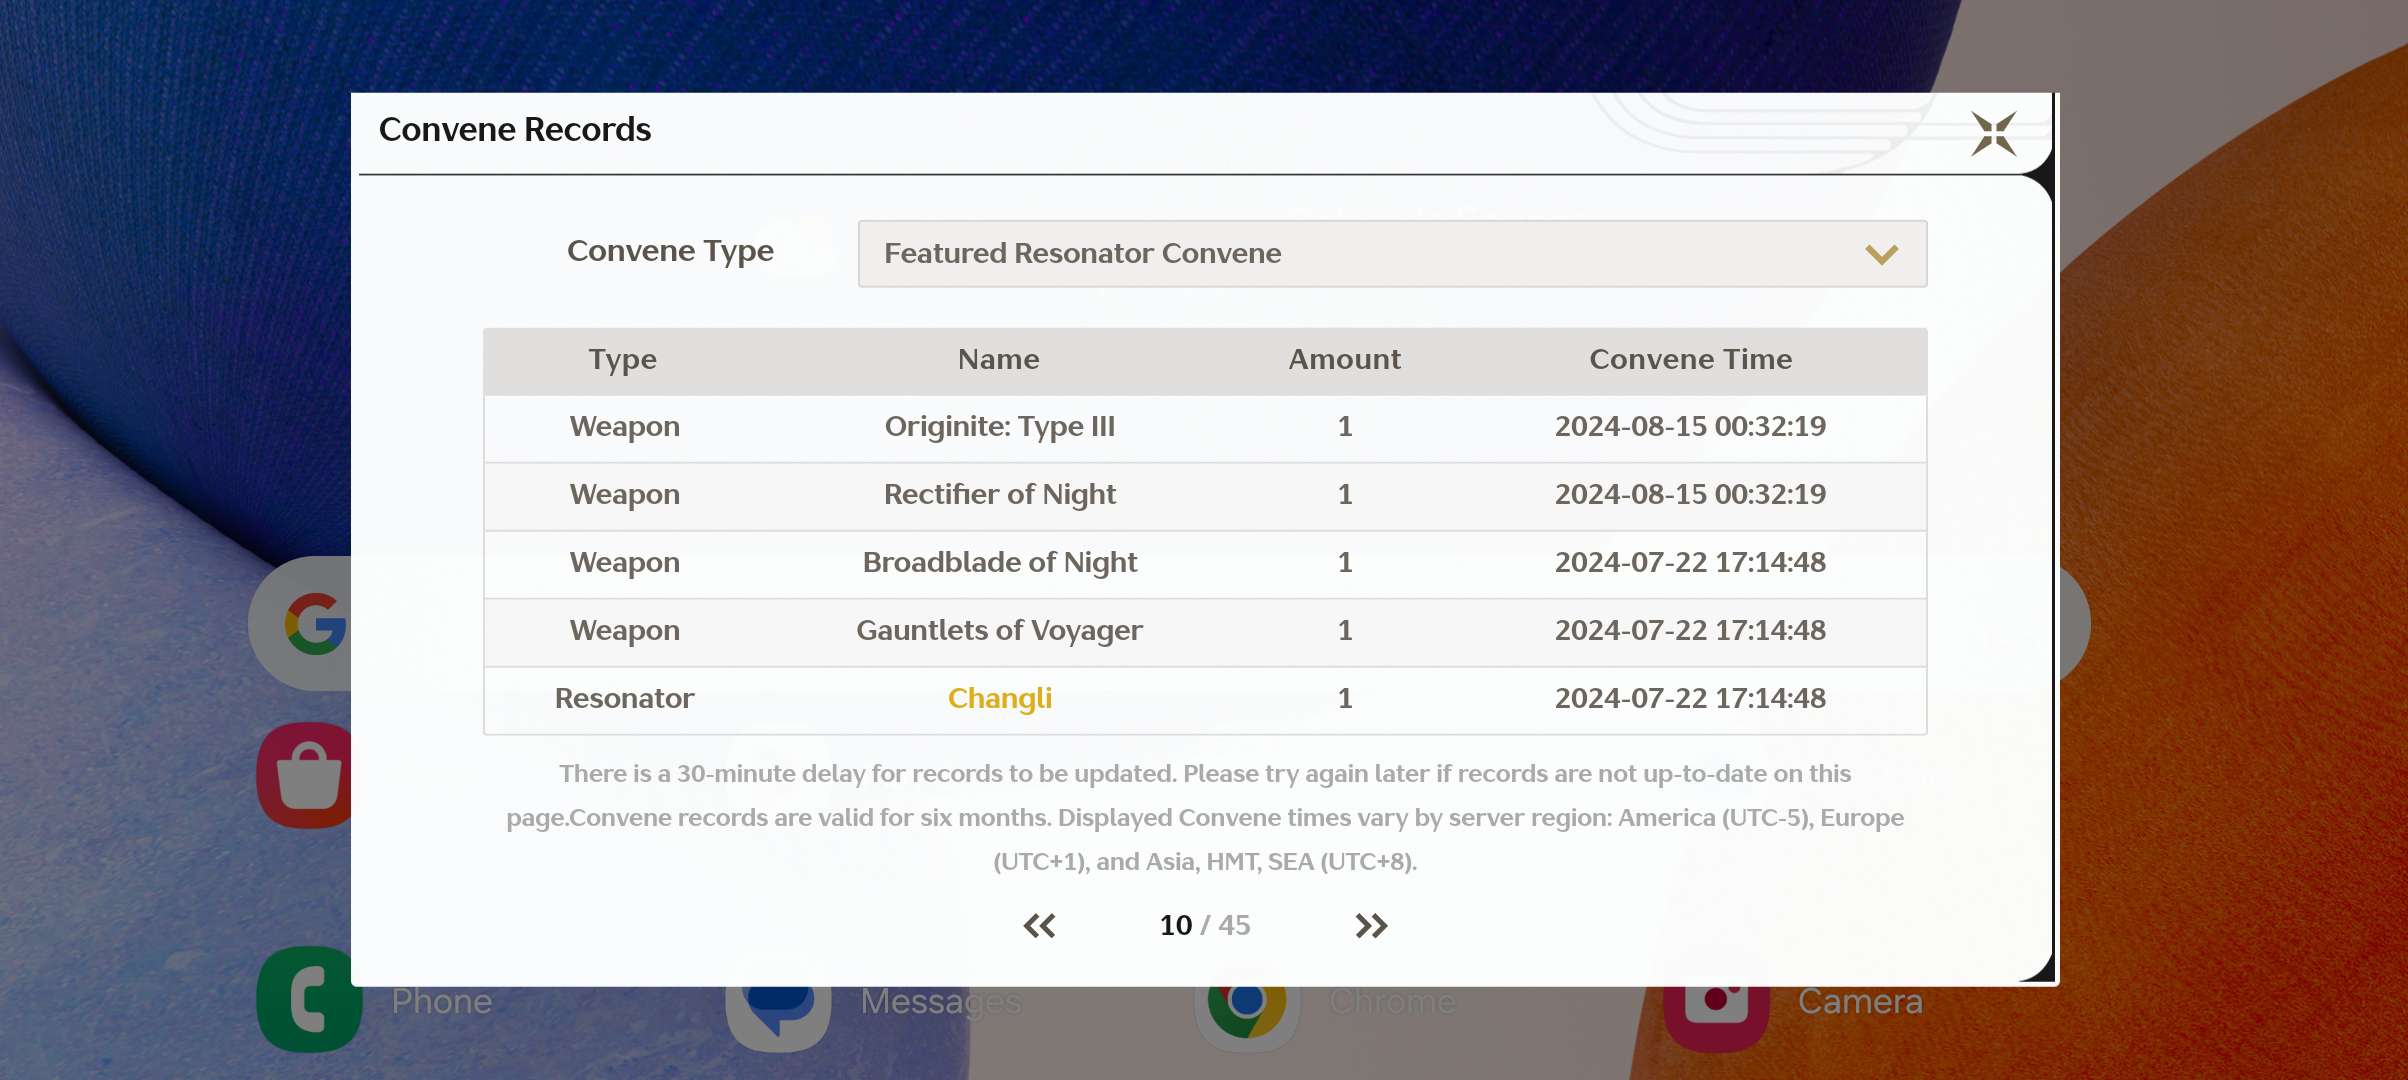Image resolution: width=2408 pixels, height=1080 pixels.
Task: Expand the Convene Type dropdown chevron
Action: click(x=1881, y=254)
